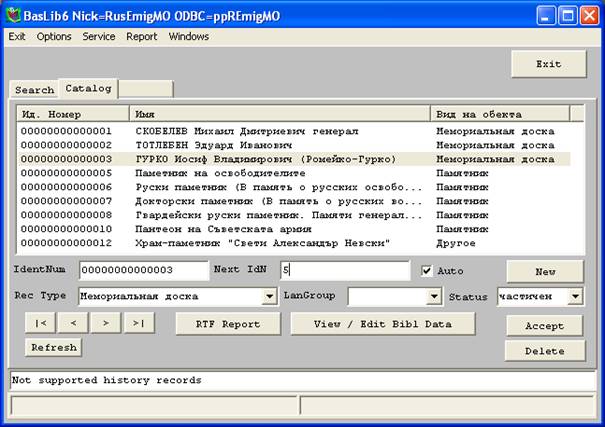
Task: Switch to the Search tab
Action: pos(34,90)
